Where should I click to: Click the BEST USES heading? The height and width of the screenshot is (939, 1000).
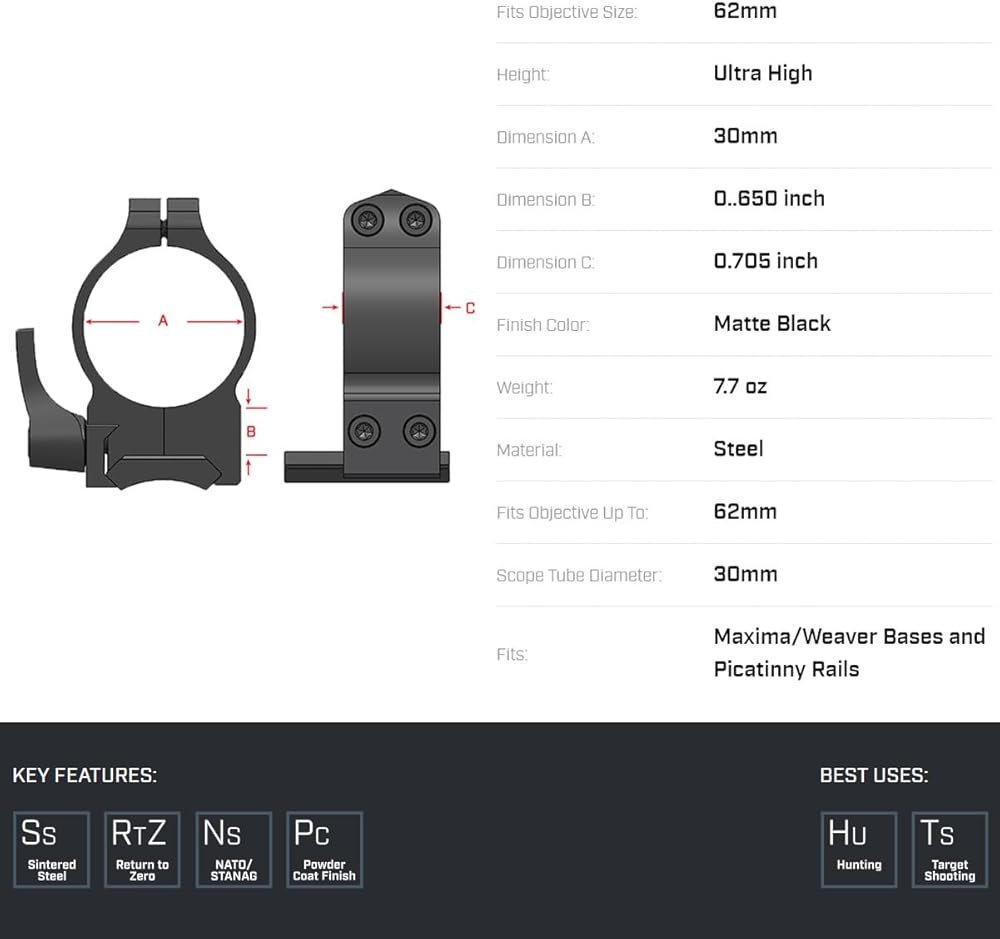click(873, 775)
